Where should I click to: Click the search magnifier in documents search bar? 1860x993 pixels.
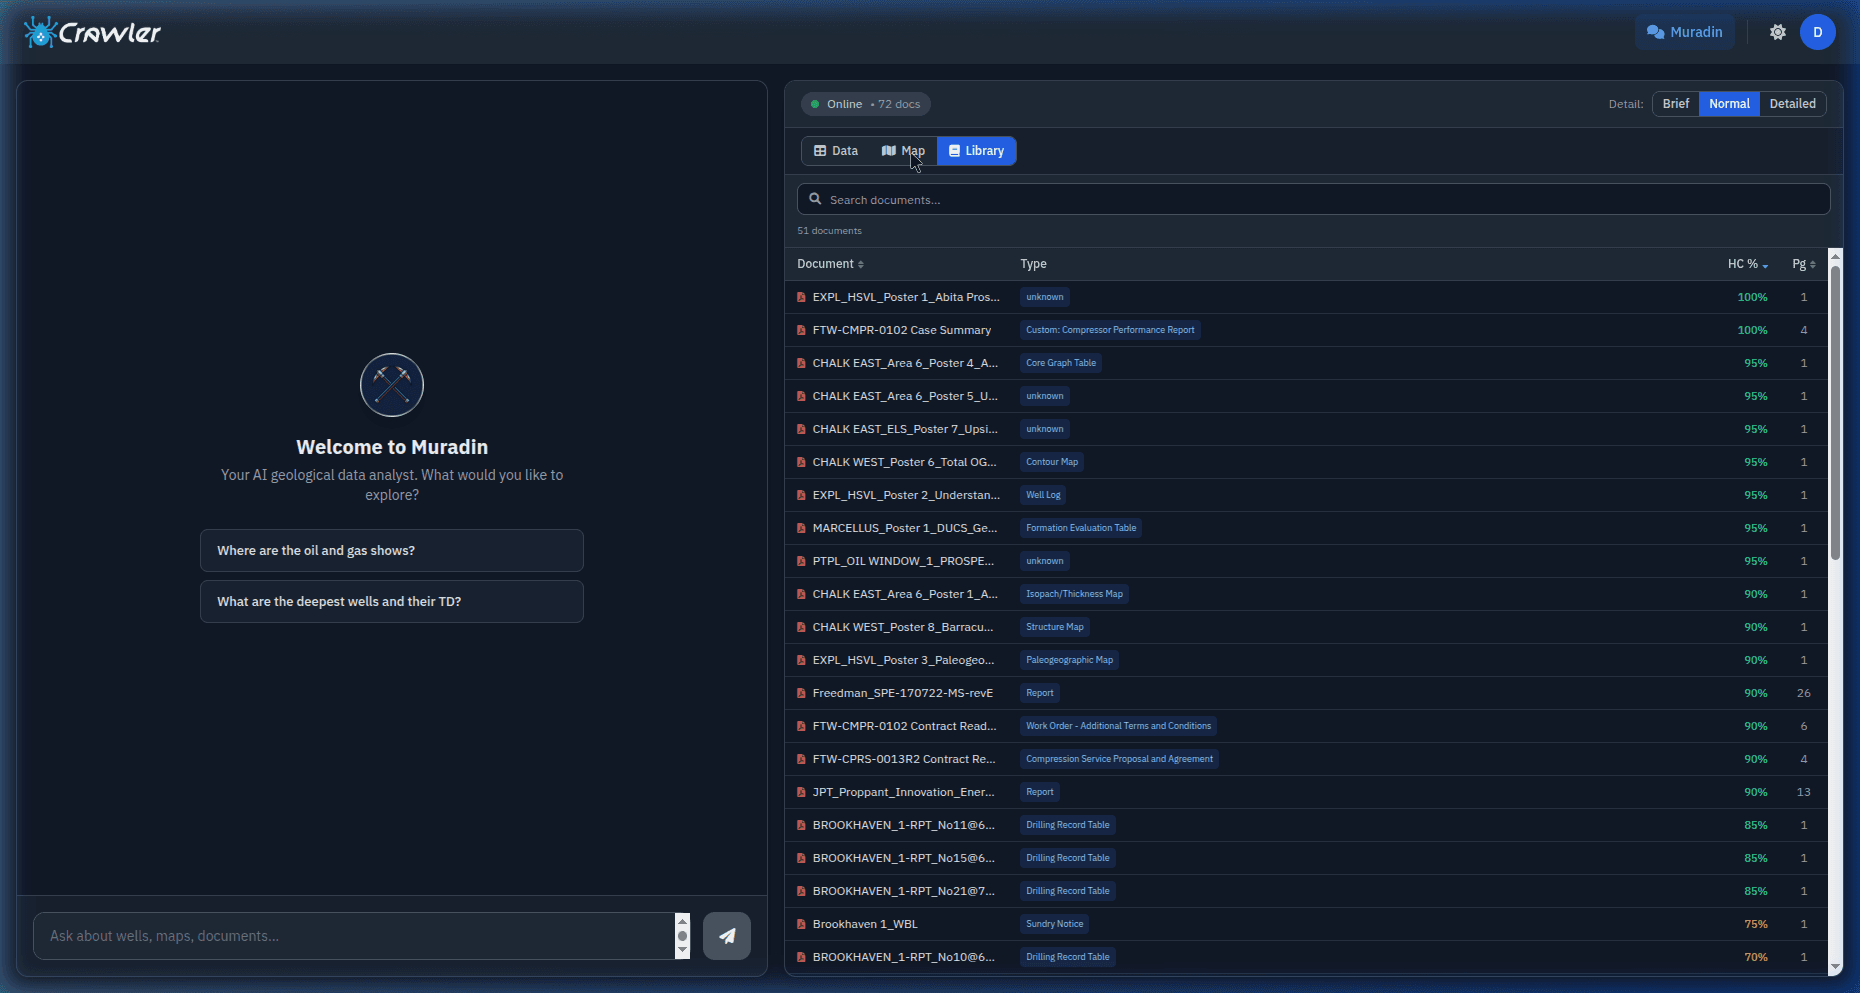tap(816, 199)
